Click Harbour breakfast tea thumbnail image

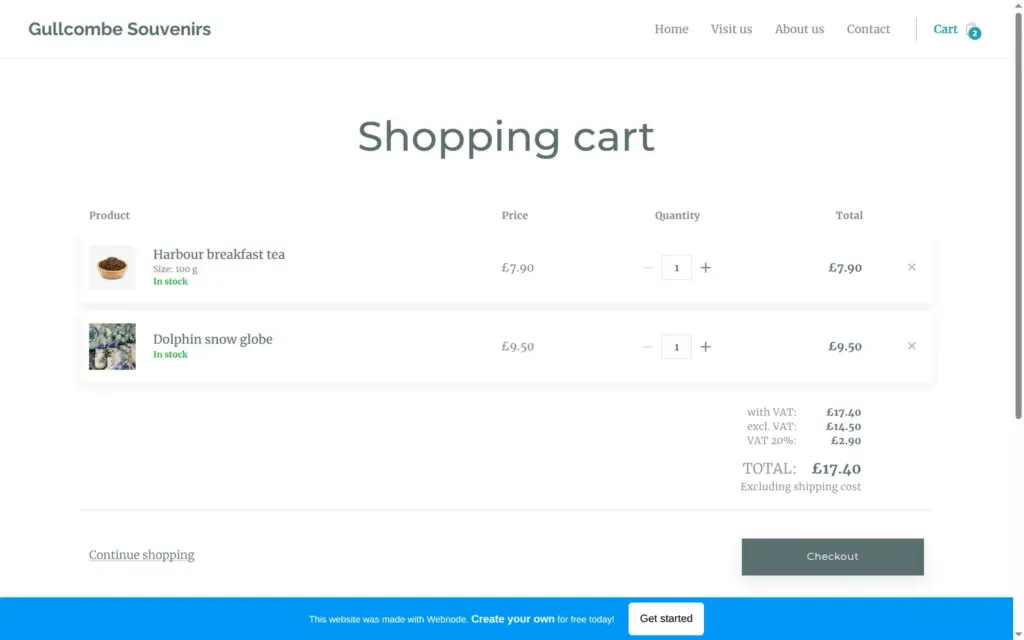point(112,268)
